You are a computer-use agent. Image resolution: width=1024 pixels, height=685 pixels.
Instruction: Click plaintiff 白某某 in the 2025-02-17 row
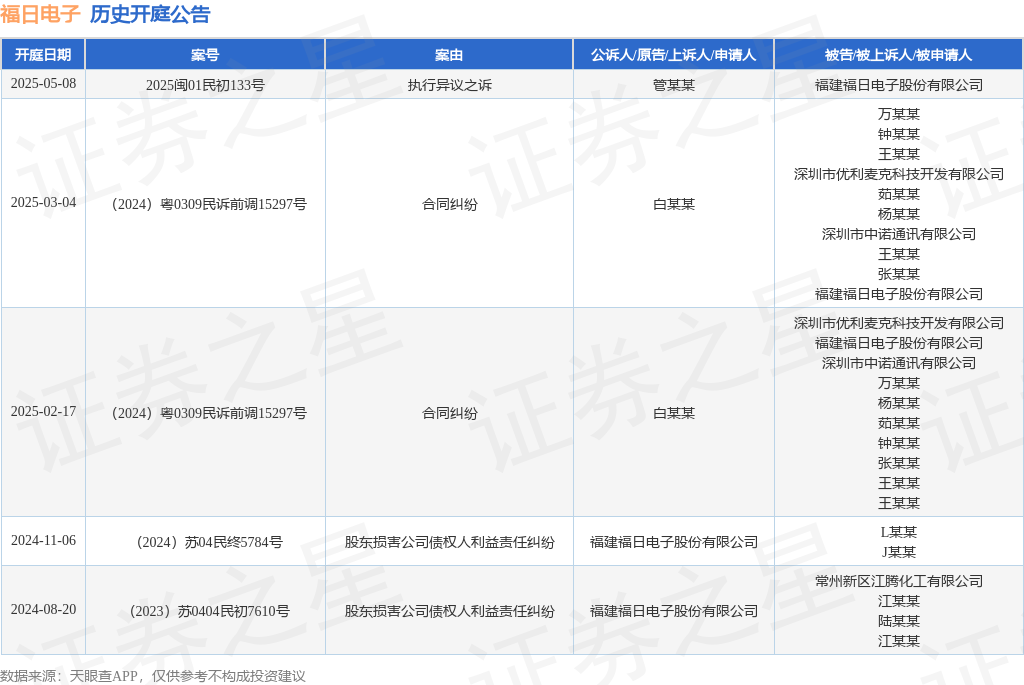coord(674,413)
